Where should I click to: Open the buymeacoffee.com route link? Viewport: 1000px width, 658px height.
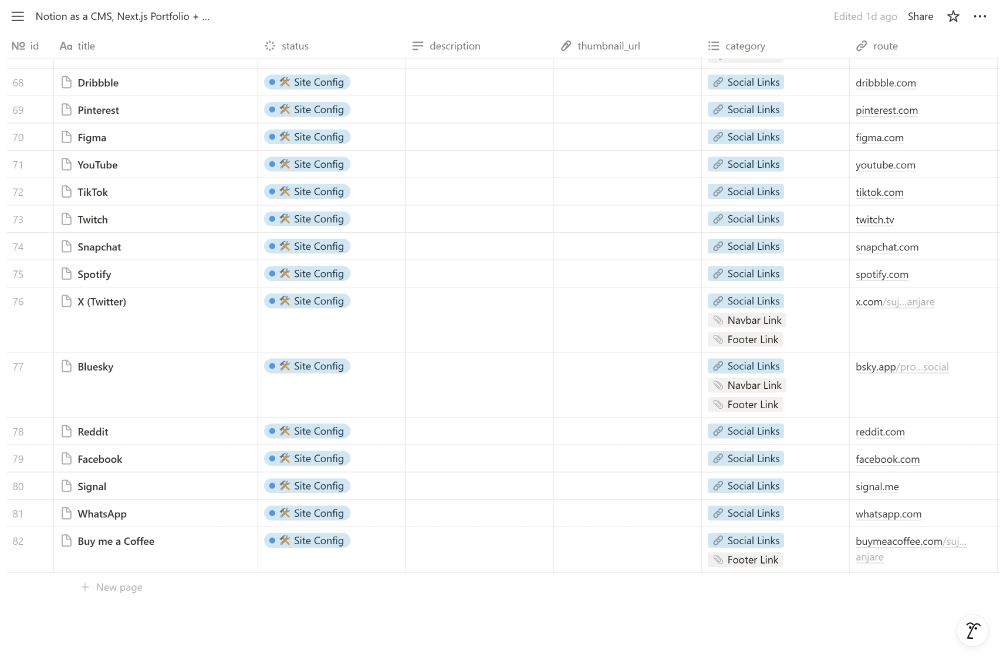pos(911,549)
